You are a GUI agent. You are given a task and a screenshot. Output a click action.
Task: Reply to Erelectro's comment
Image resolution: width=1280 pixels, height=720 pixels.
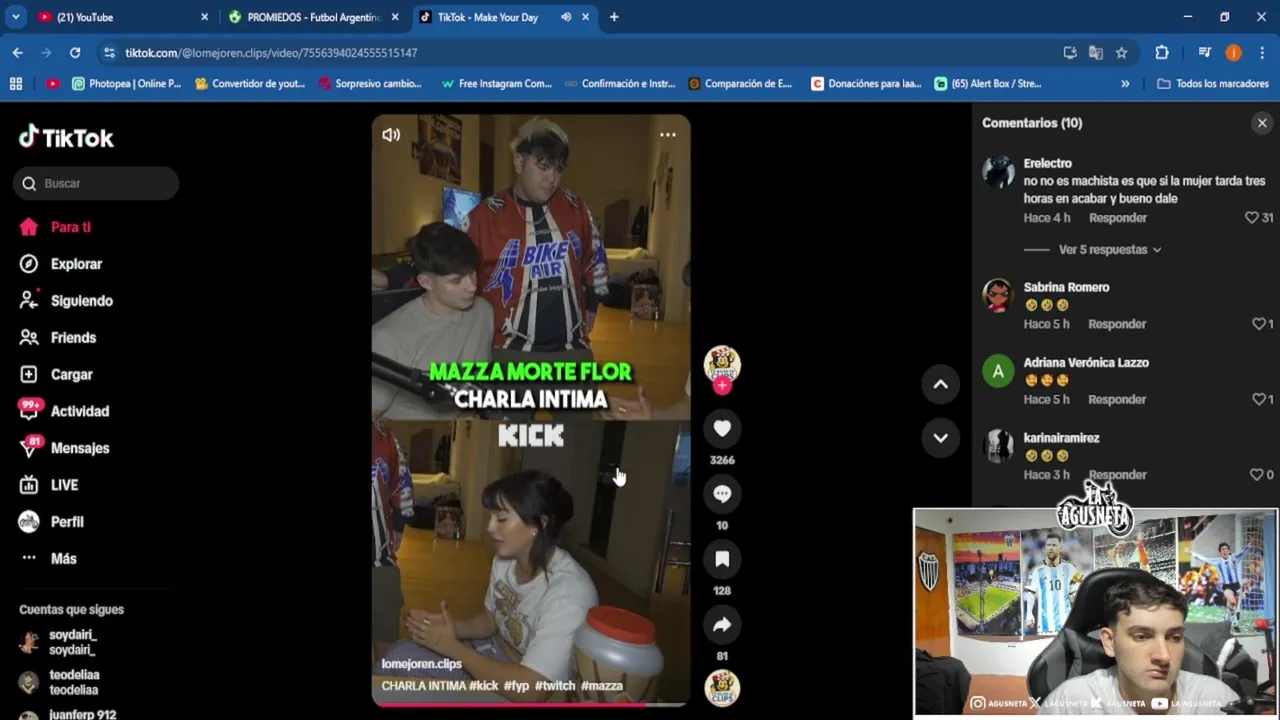tap(1118, 218)
